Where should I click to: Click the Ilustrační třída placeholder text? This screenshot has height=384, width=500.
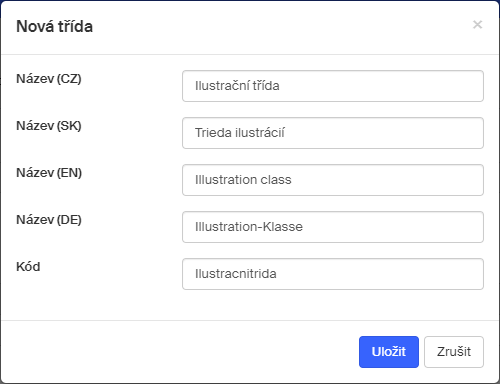[237, 86]
